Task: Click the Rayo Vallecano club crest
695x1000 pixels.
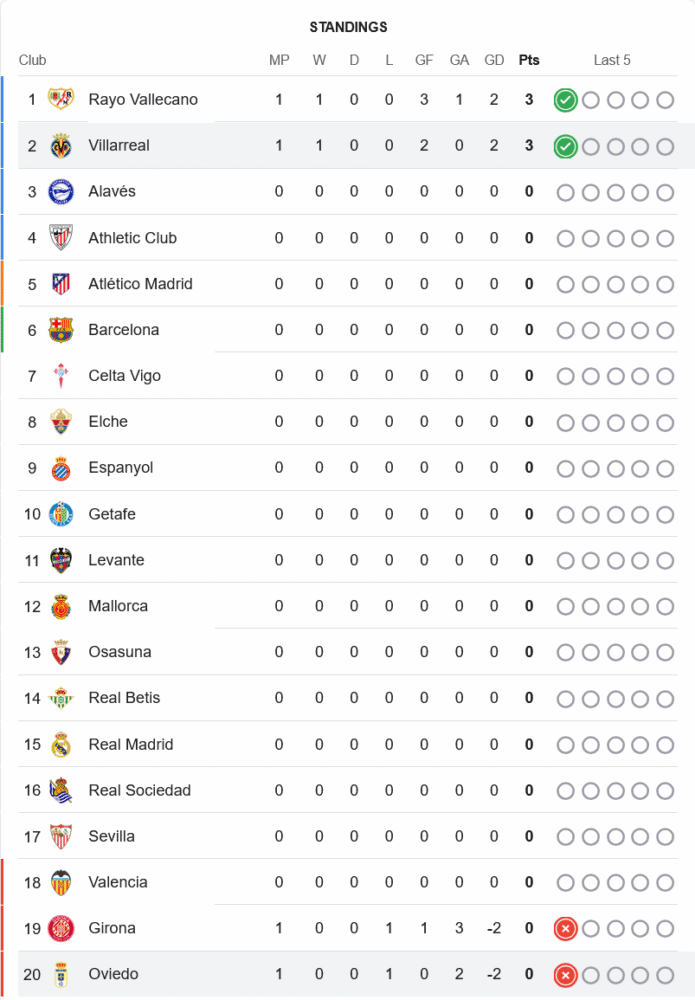Action: pyautogui.click(x=61, y=99)
